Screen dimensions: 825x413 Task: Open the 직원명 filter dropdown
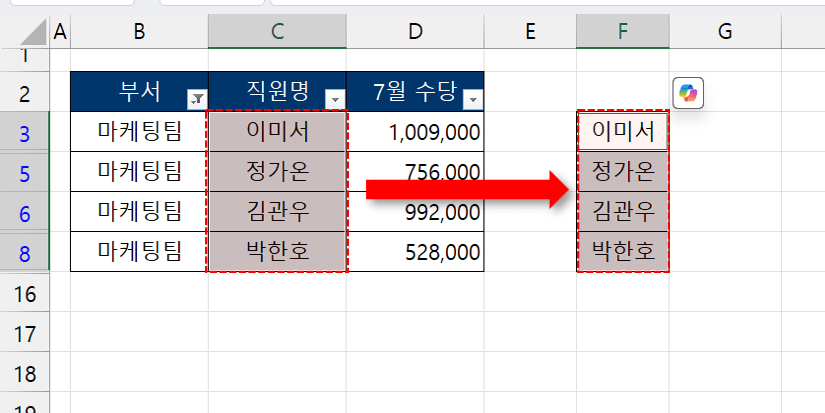pos(335,99)
